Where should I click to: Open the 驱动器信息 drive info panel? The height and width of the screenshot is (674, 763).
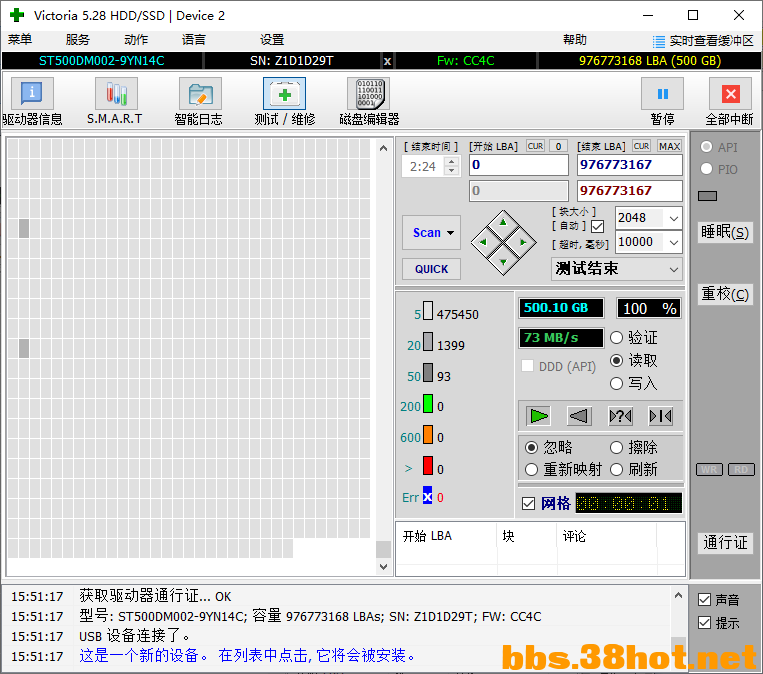[x=32, y=93]
